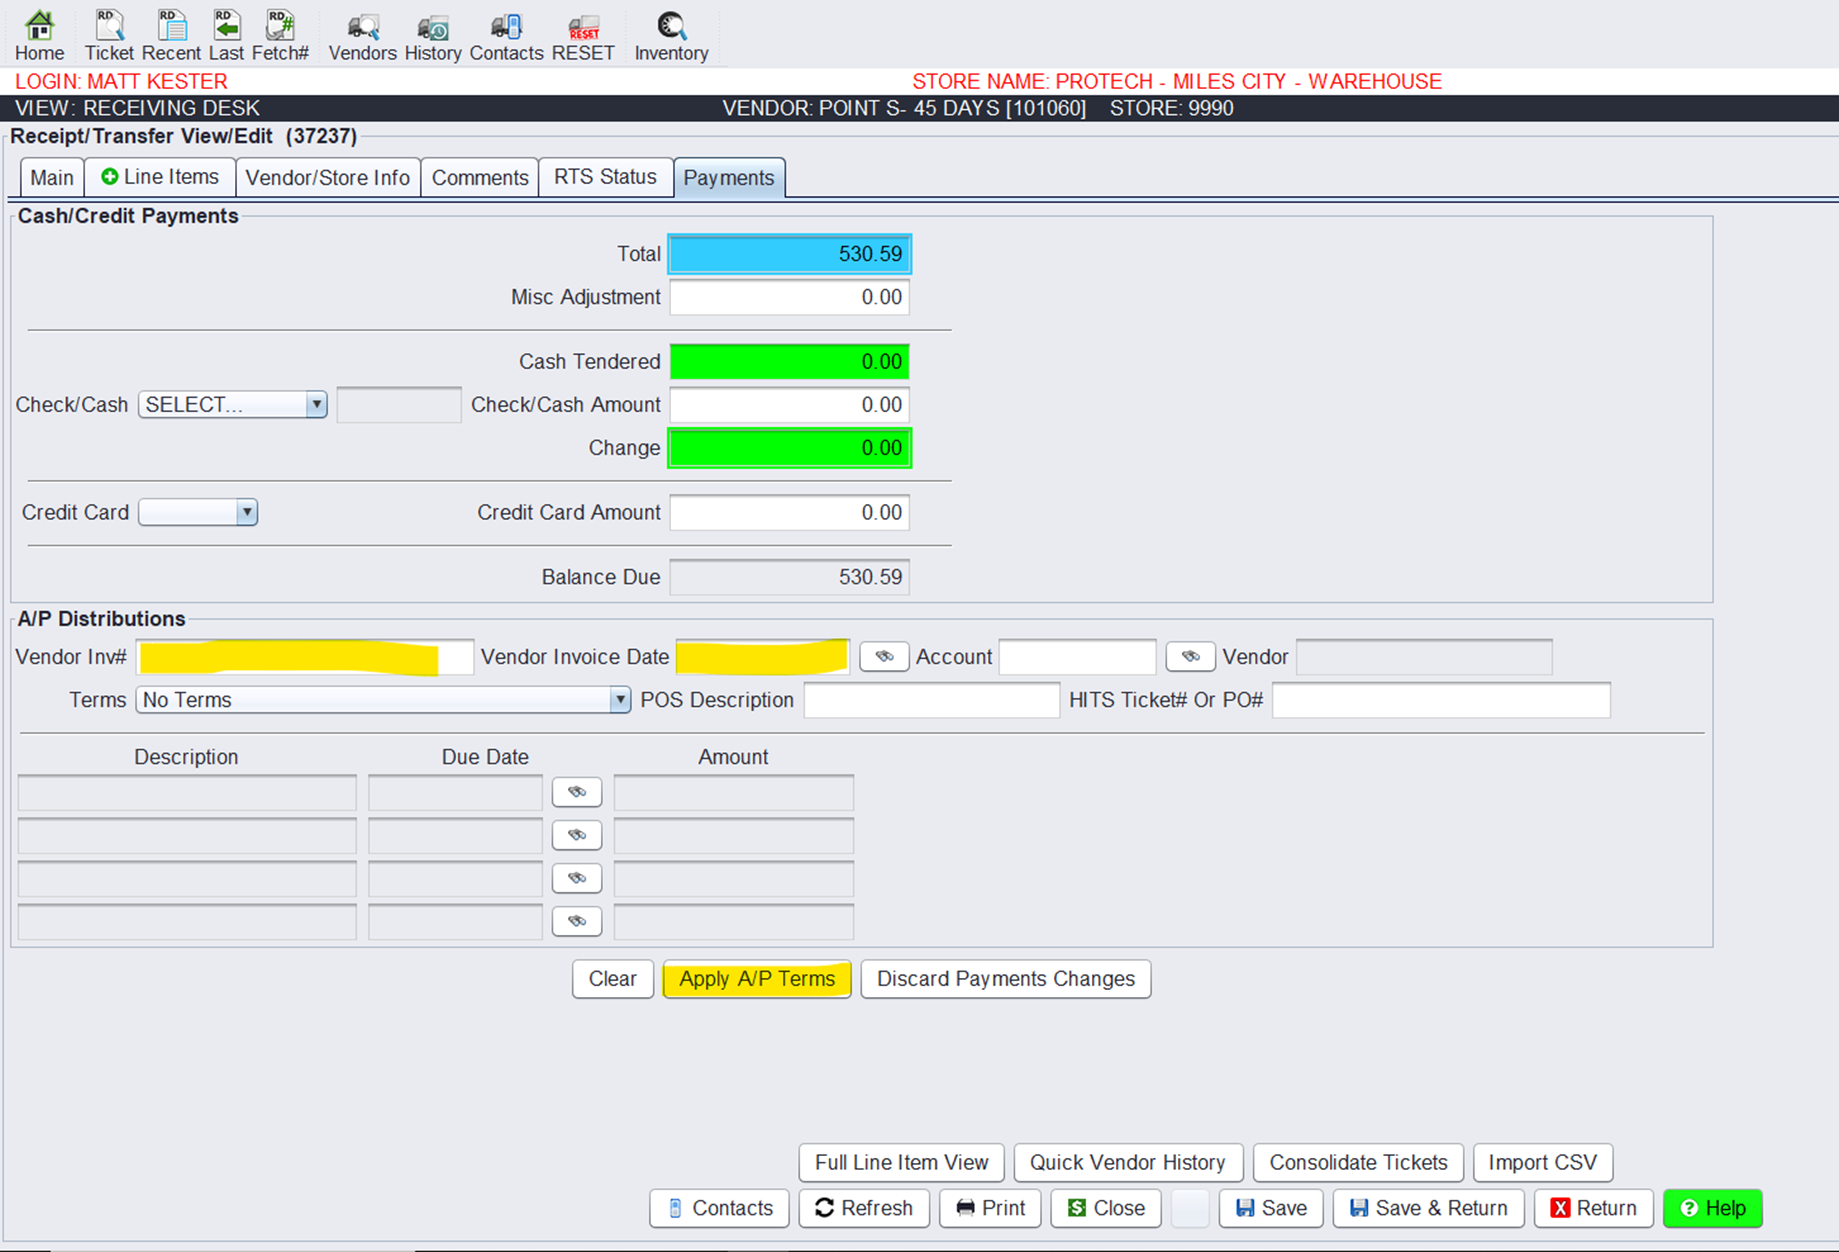This screenshot has height=1252, width=1839.
Task: Switch to the Line Items tab
Action: 160,177
